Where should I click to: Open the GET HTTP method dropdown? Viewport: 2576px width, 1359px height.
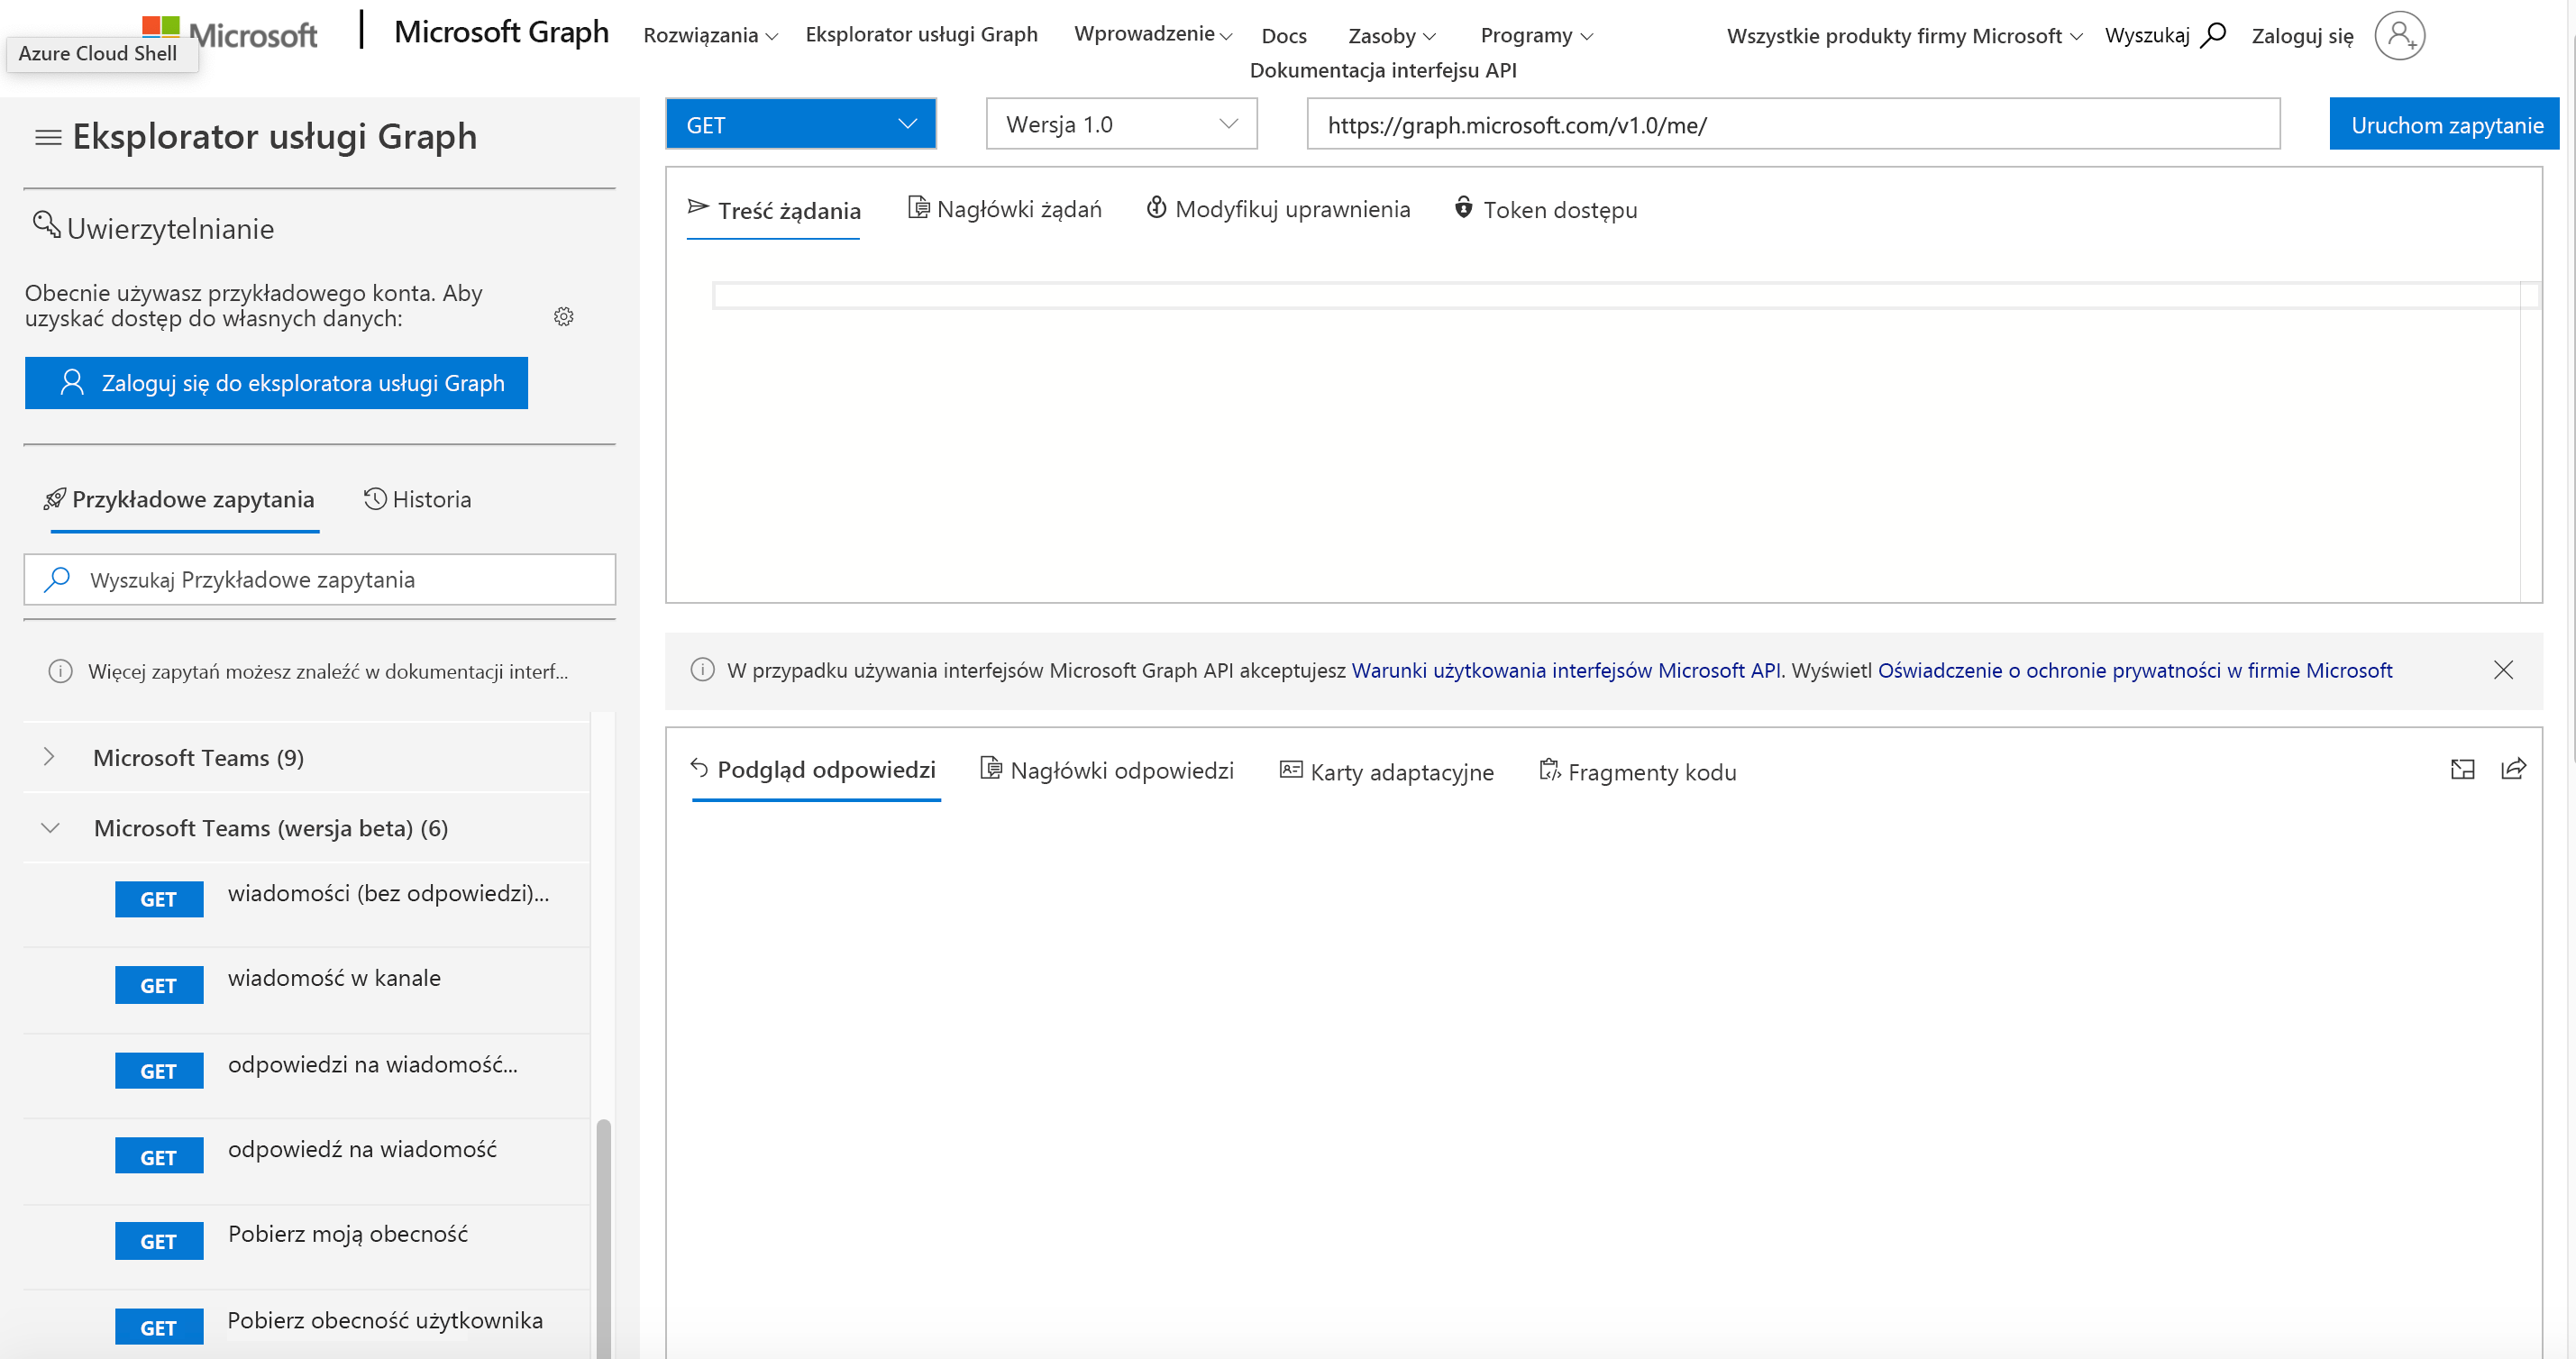pos(800,123)
